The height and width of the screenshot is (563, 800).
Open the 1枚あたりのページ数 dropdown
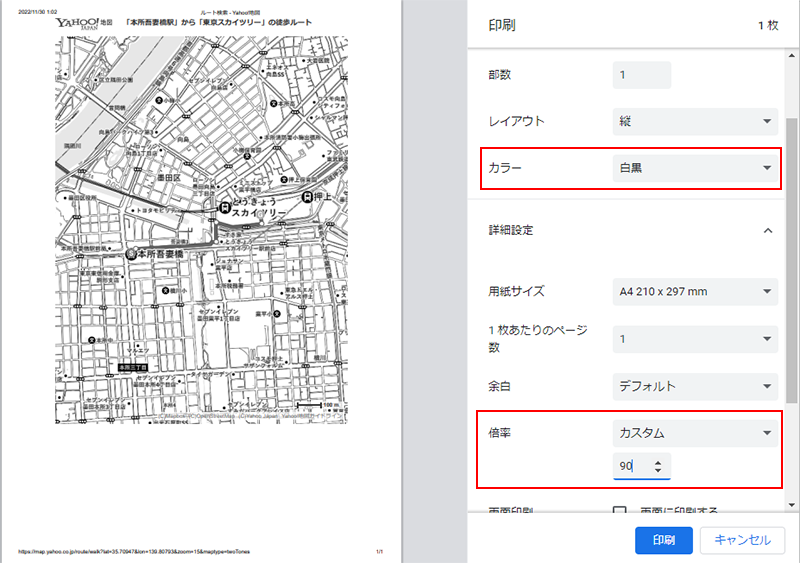695,339
